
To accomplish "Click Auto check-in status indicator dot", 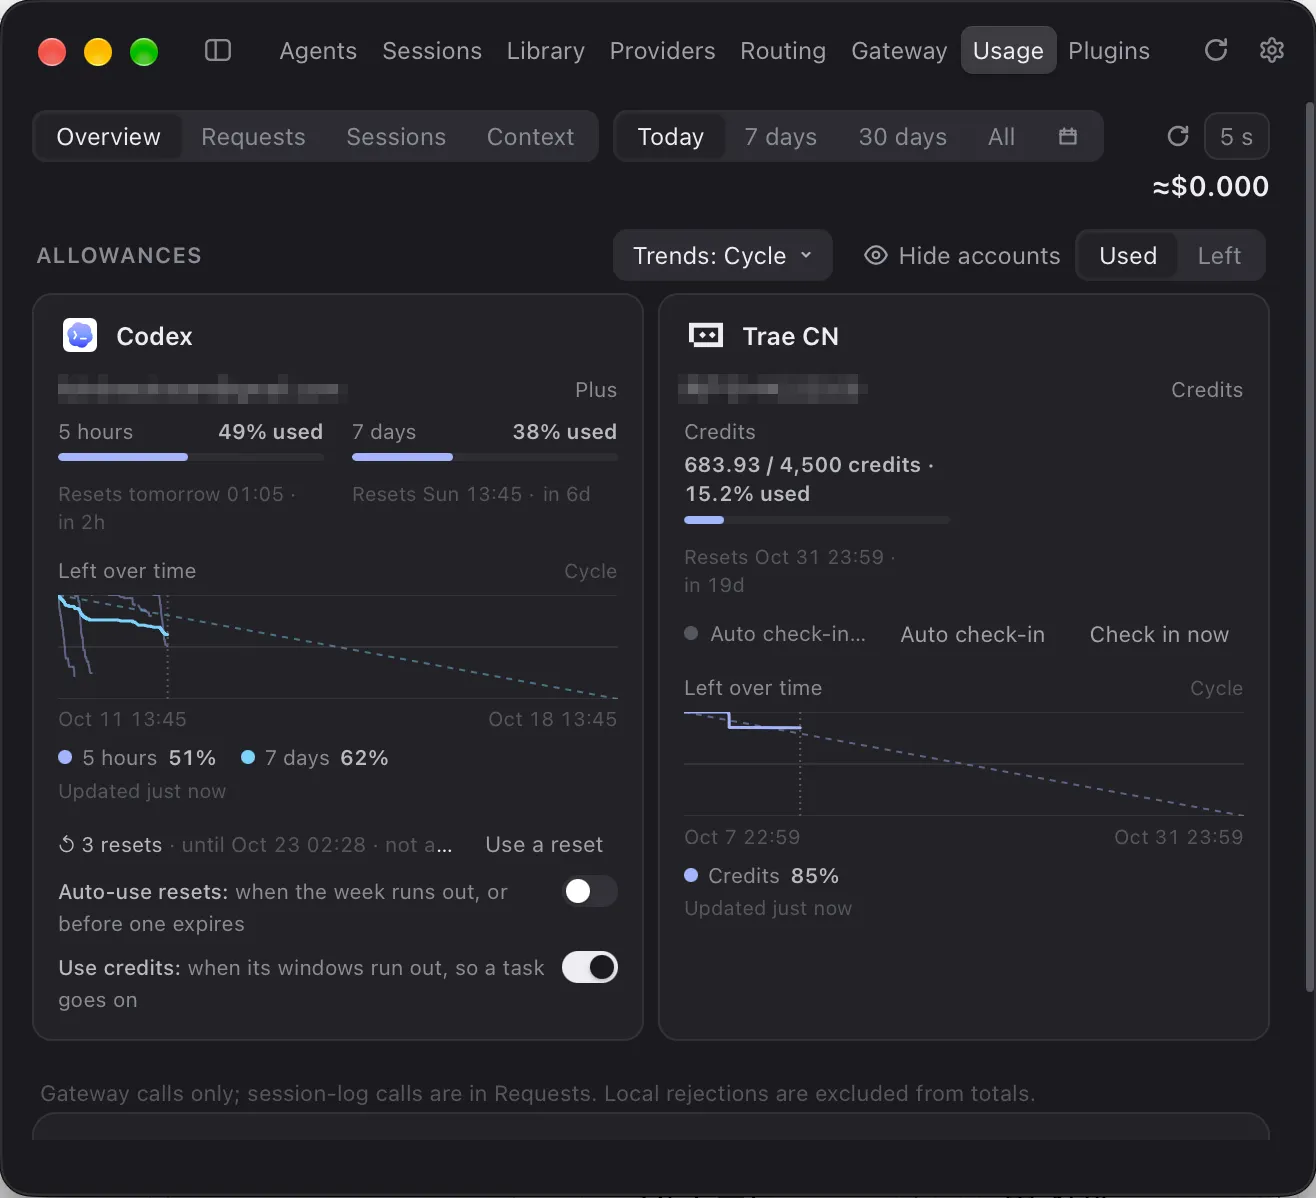I will click(x=691, y=633).
